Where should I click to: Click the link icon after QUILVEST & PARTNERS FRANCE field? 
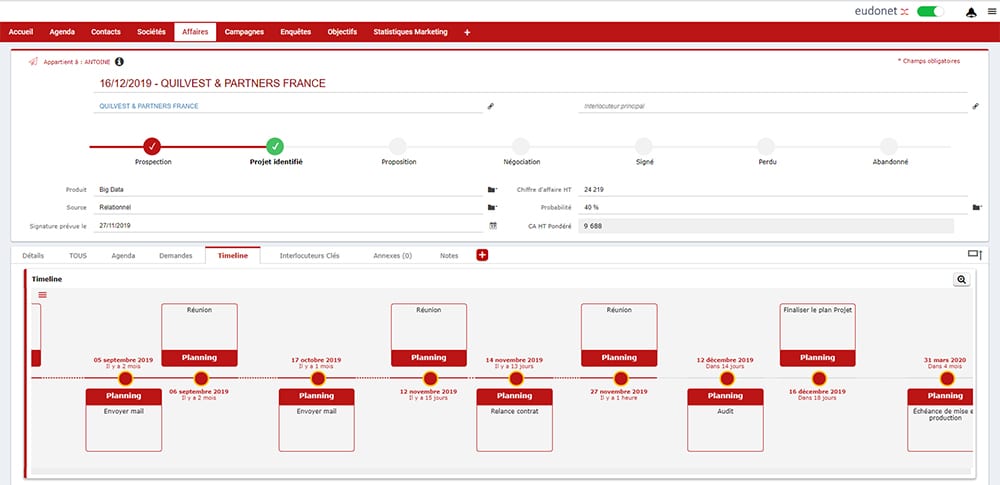pyautogui.click(x=490, y=106)
